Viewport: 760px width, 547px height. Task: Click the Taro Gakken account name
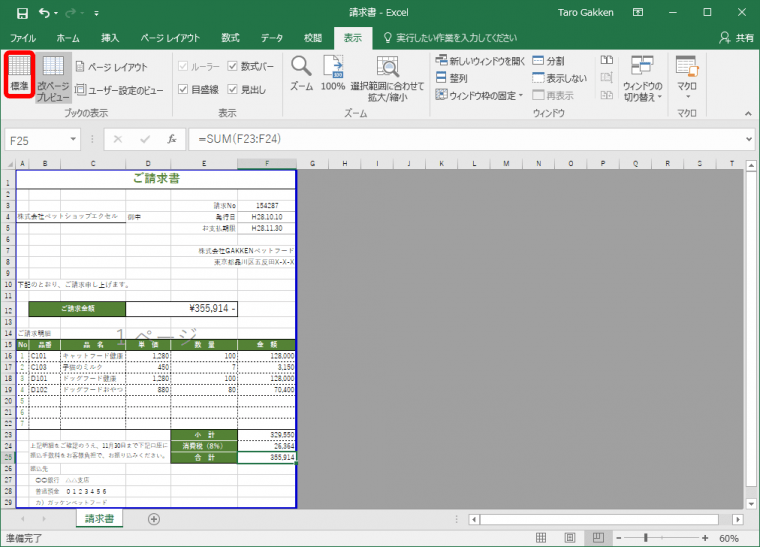[x=586, y=13]
